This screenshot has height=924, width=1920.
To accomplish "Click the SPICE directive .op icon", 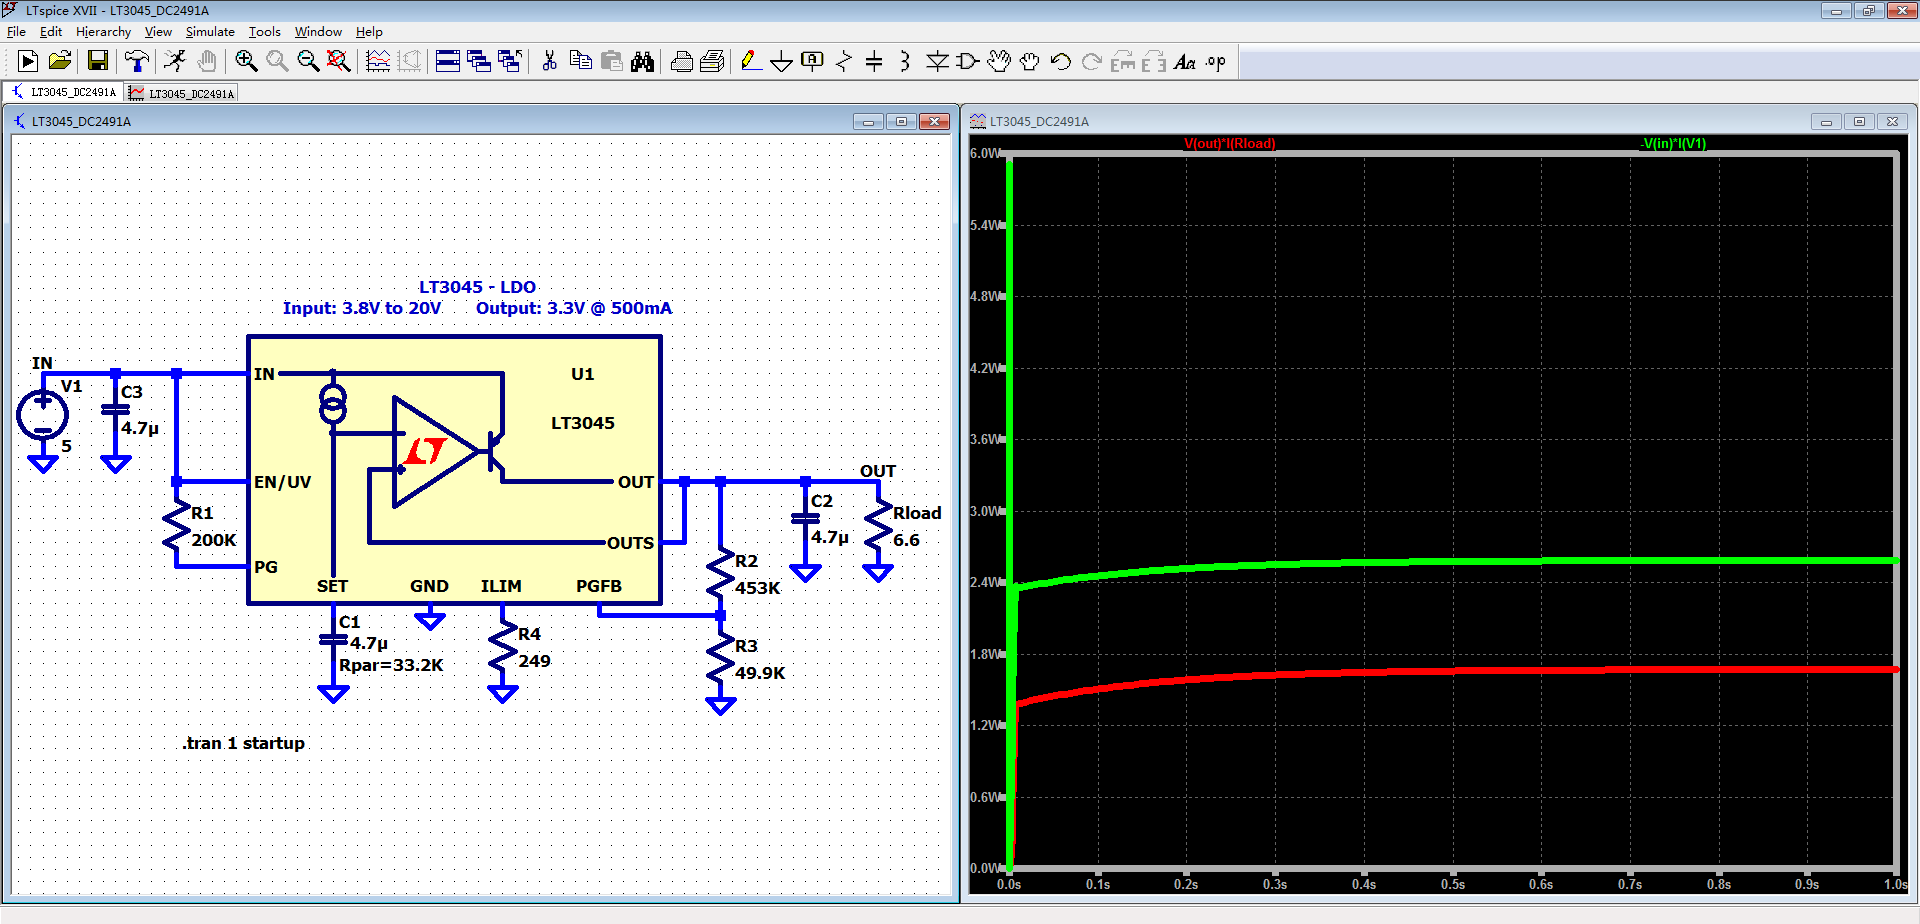I will point(1215,62).
